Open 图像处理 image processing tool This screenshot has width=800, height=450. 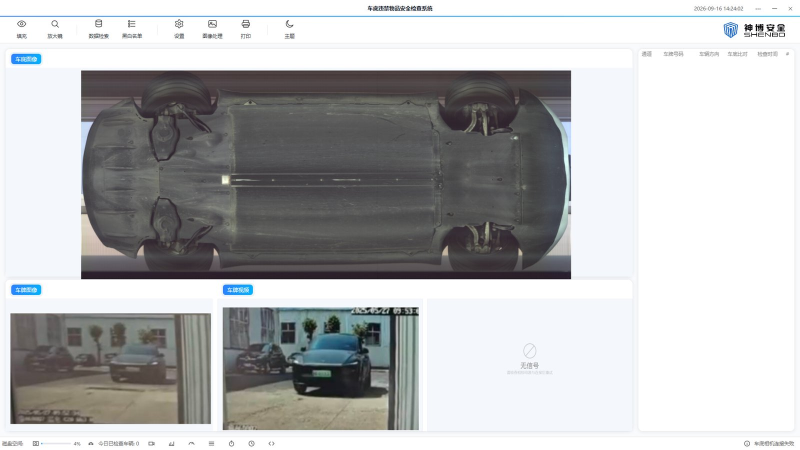[x=212, y=24]
